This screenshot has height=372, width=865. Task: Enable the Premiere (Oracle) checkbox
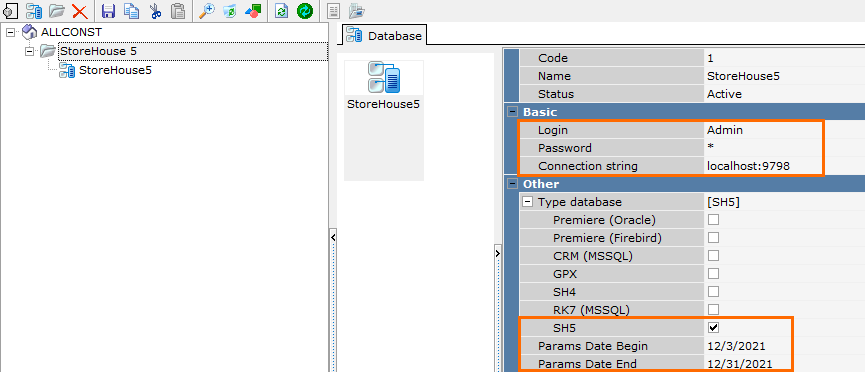(x=713, y=220)
